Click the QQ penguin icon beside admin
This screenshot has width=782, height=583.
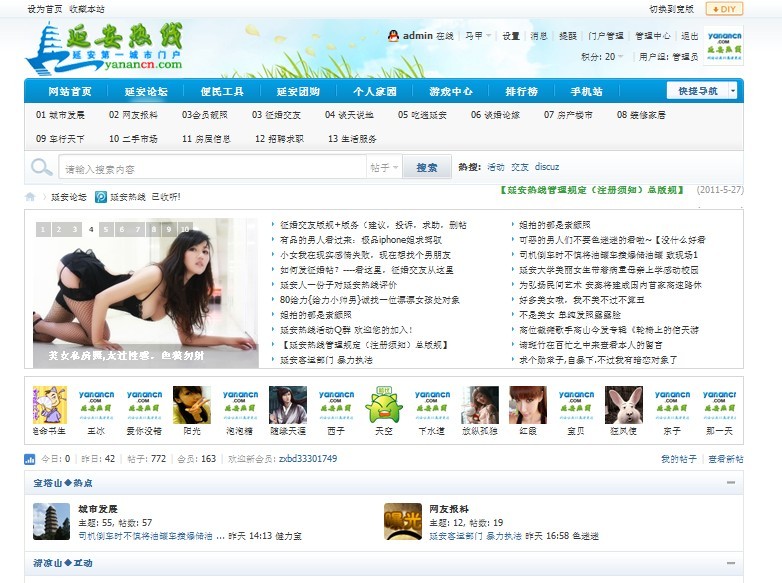393,36
